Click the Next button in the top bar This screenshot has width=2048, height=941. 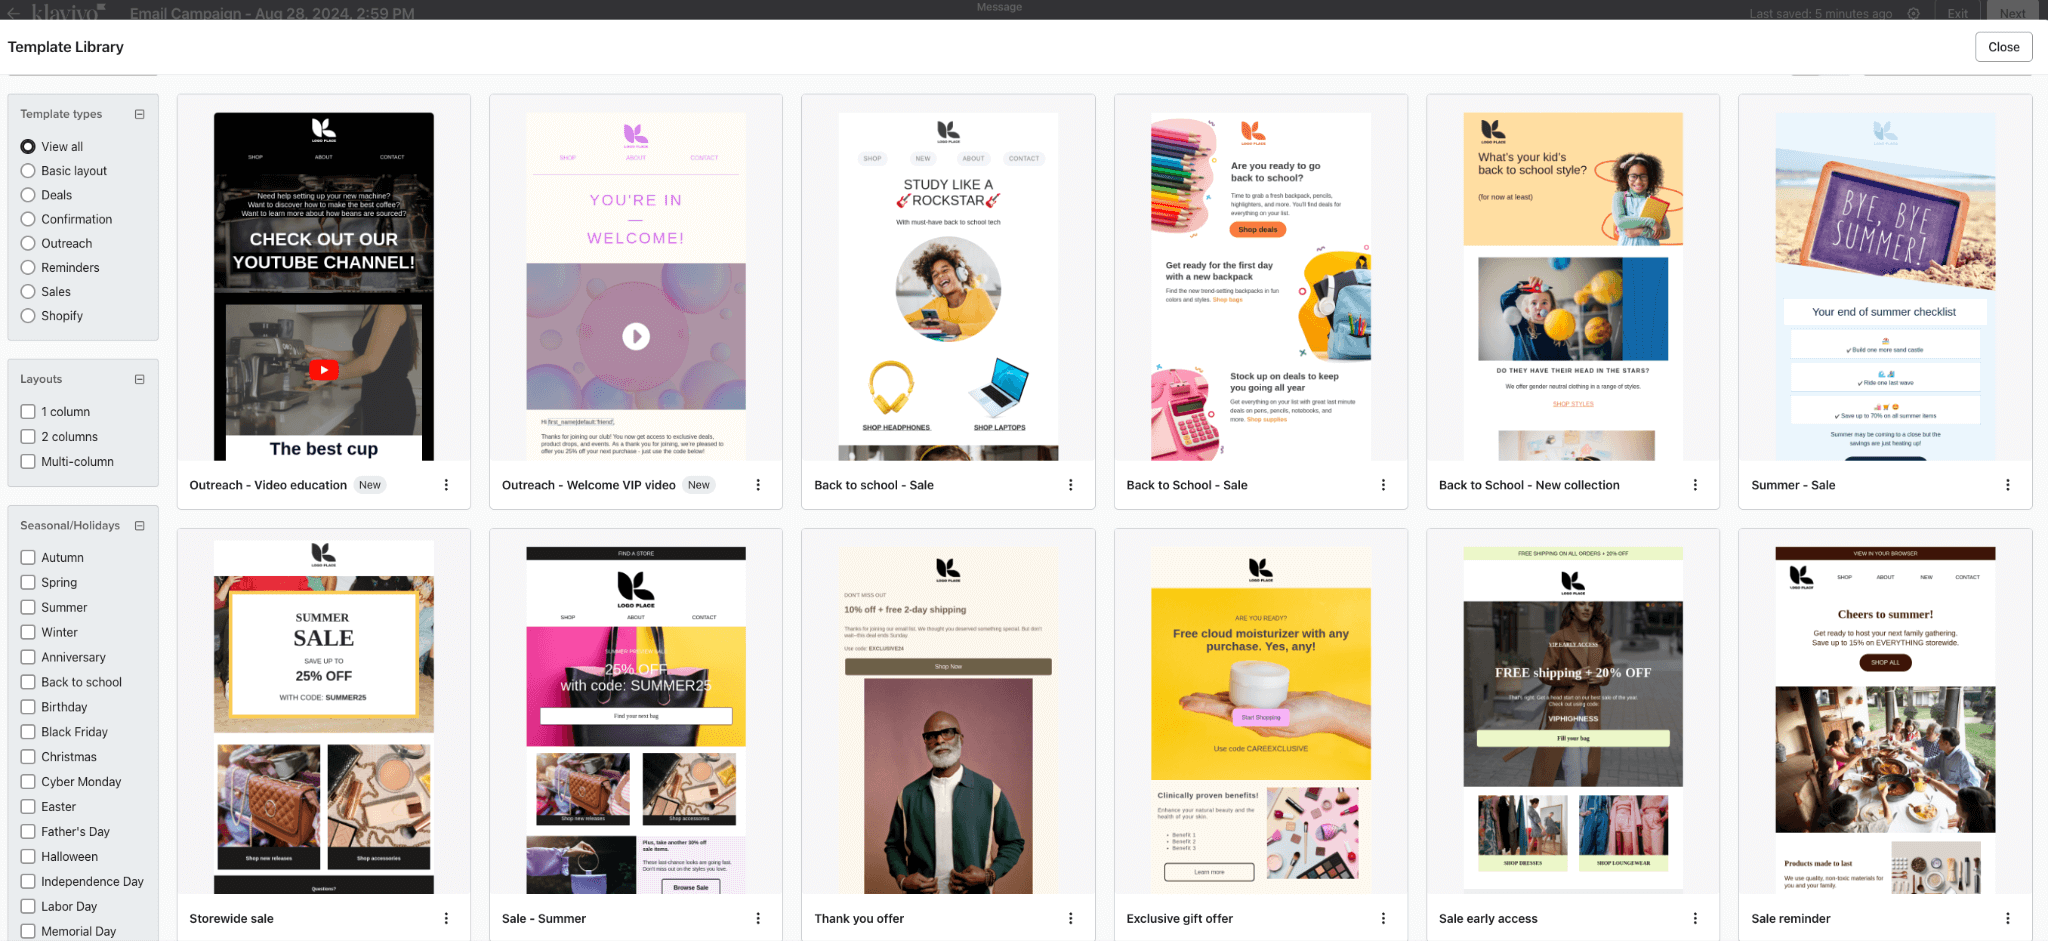(x=2013, y=13)
